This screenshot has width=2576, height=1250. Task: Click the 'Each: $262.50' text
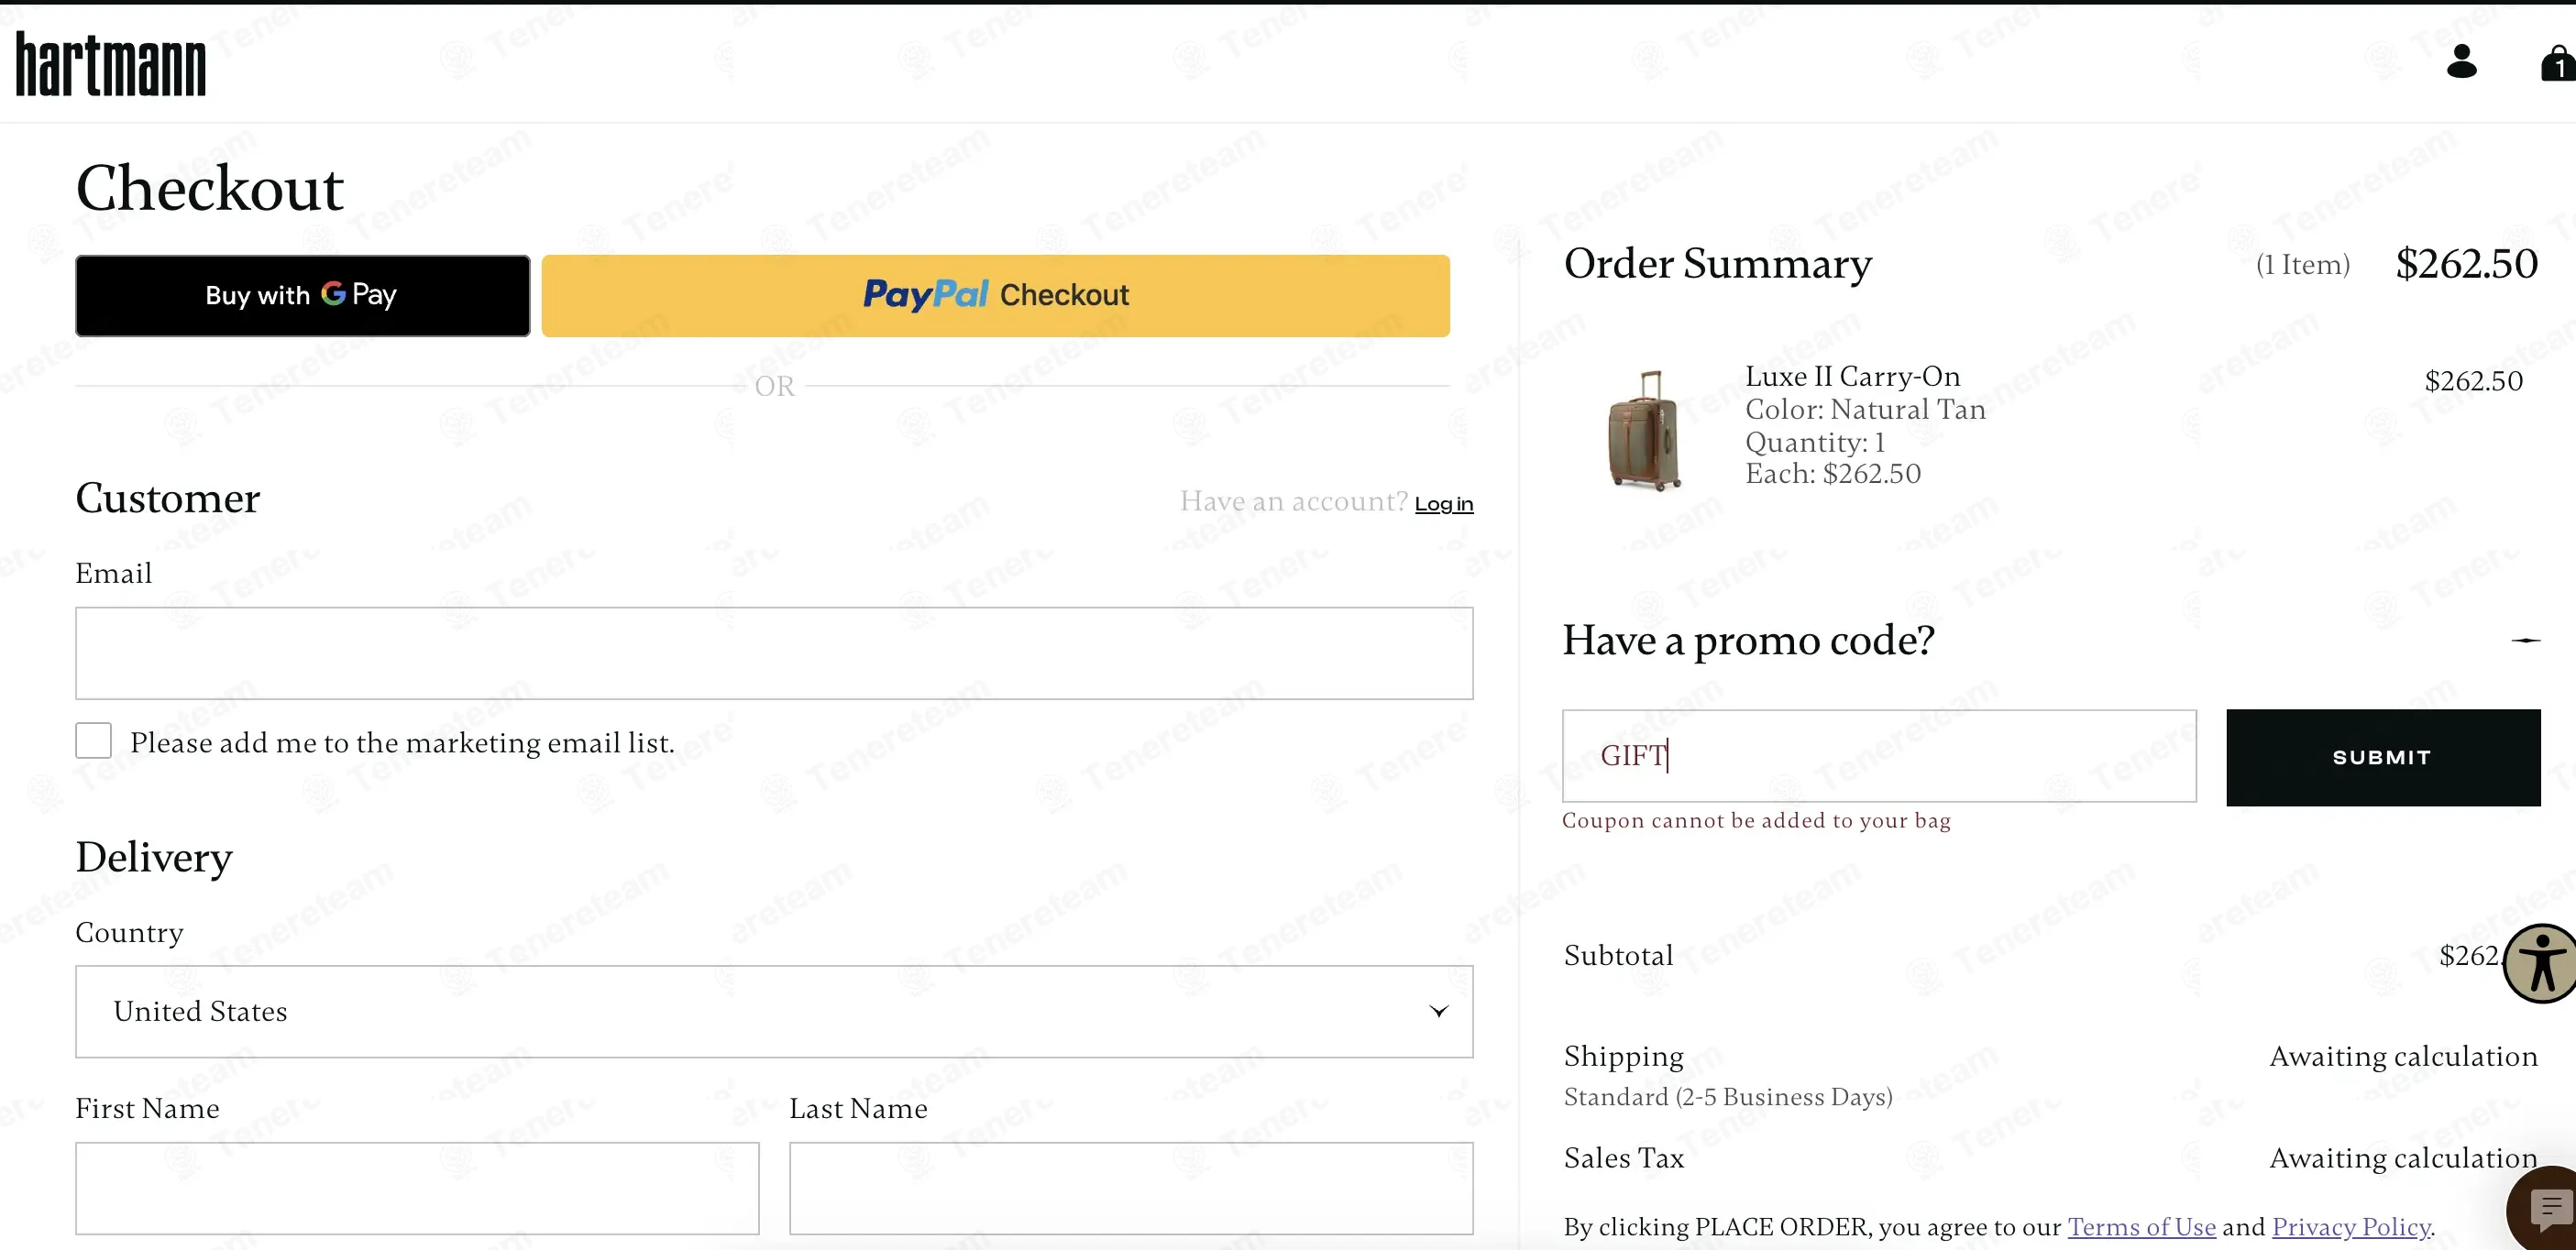pyautogui.click(x=1833, y=473)
